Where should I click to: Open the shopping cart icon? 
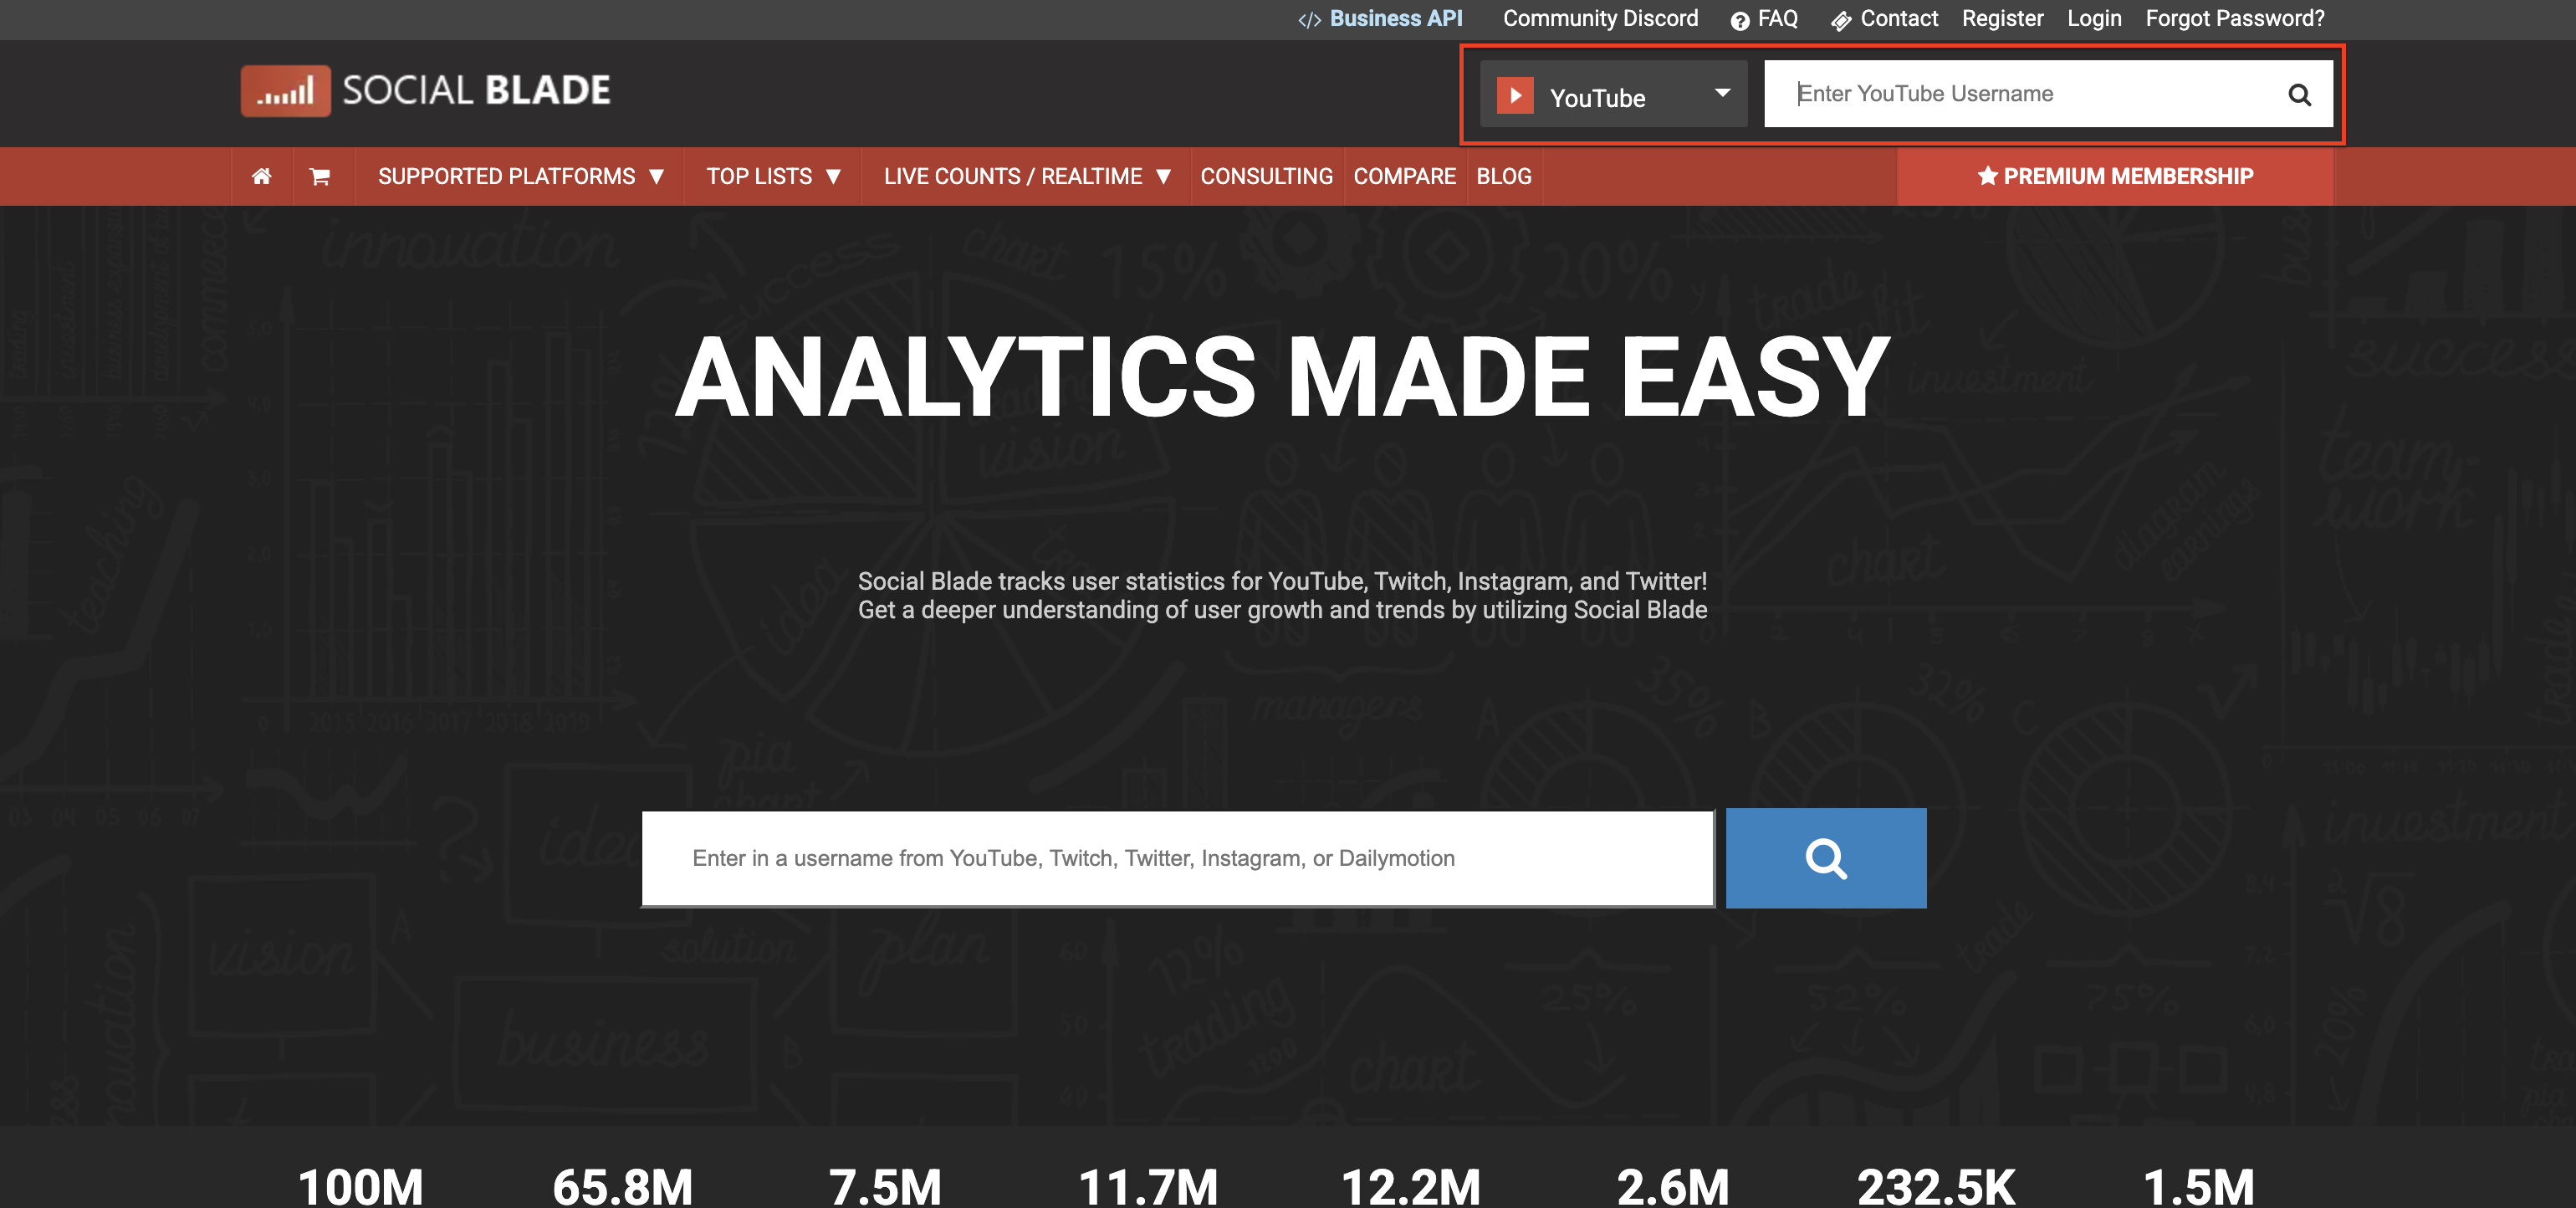pyautogui.click(x=320, y=176)
